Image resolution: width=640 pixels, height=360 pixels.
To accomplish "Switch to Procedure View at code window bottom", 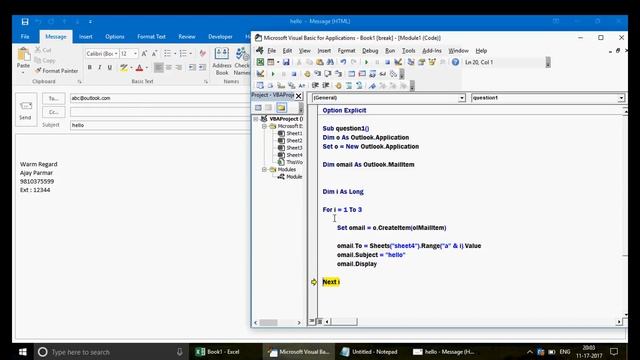I will 312,322.
